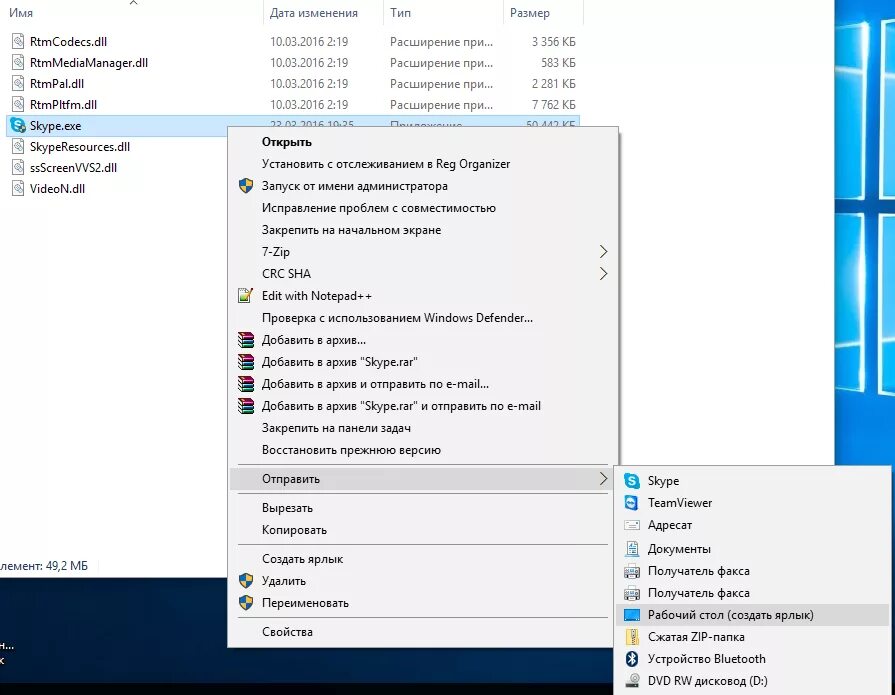Click the Документы document icon
The image size is (895, 695).
click(x=632, y=548)
